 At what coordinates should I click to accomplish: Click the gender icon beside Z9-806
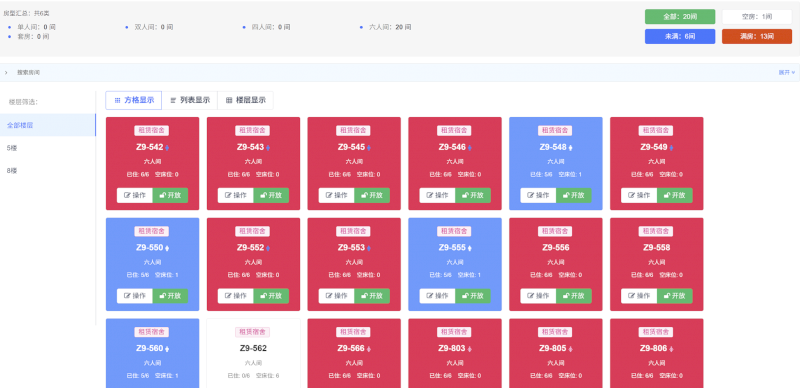671,349
